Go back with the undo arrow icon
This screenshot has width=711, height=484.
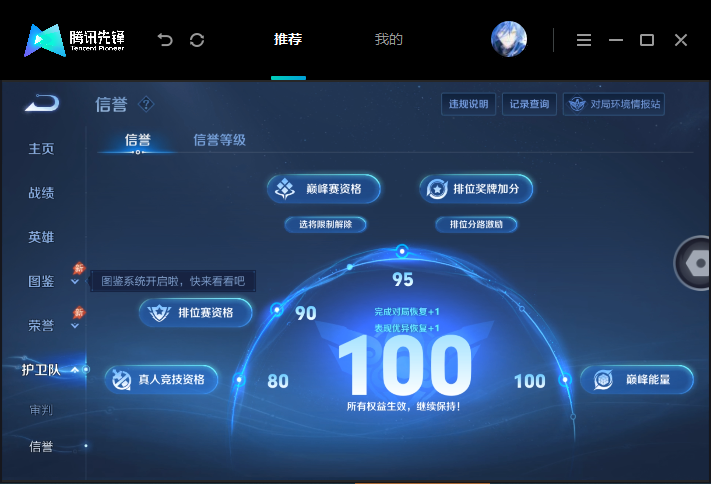pos(165,40)
